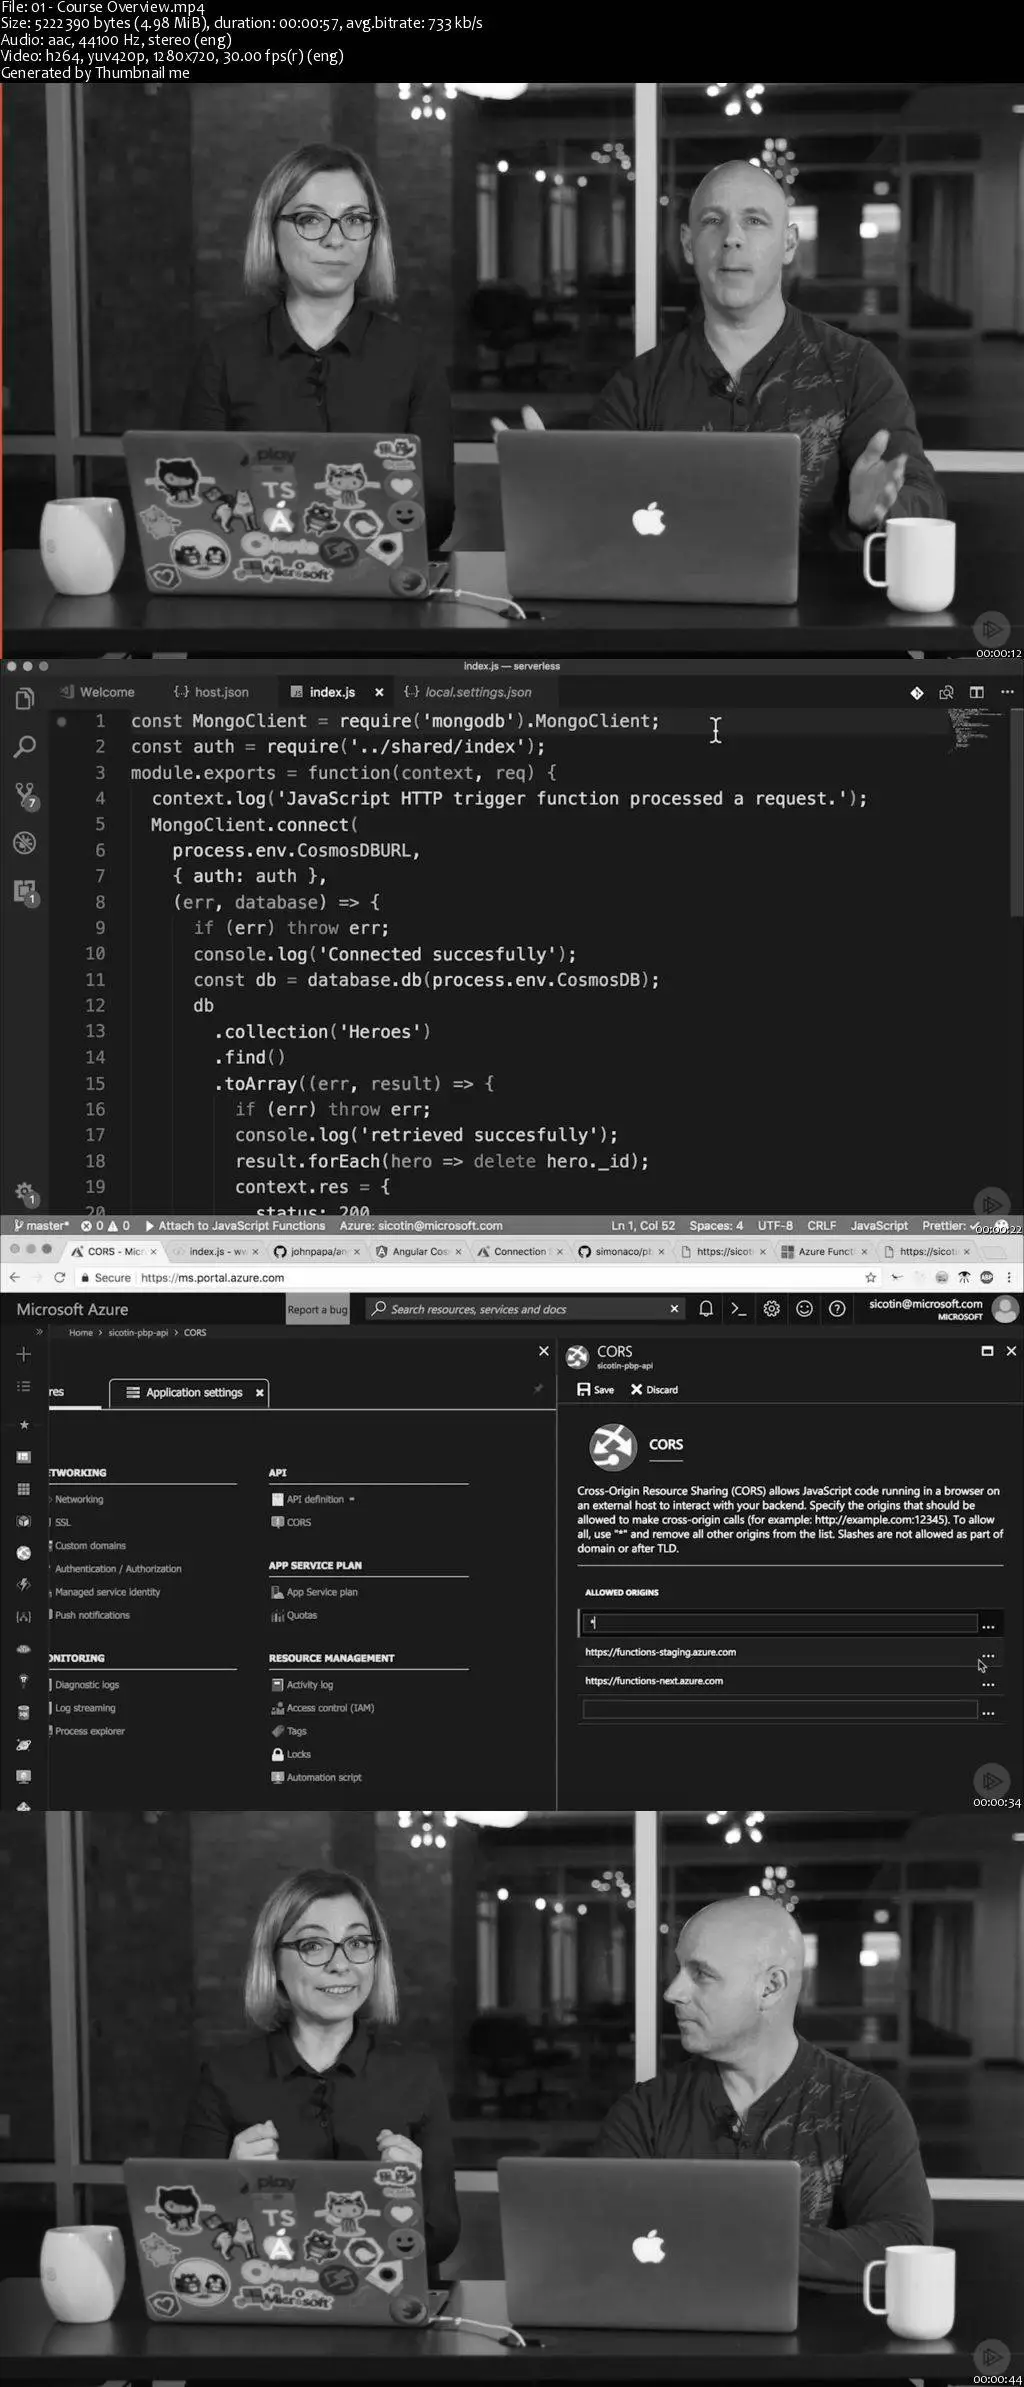Image resolution: width=1024 pixels, height=2387 pixels.
Task: Open All services list icon in Azure sidebar
Action: click(x=24, y=1387)
